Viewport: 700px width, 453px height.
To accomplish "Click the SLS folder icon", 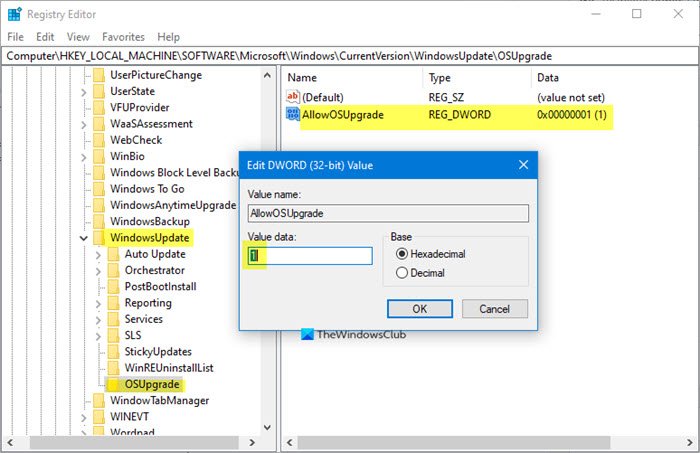I will pyautogui.click(x=113, y=335).
